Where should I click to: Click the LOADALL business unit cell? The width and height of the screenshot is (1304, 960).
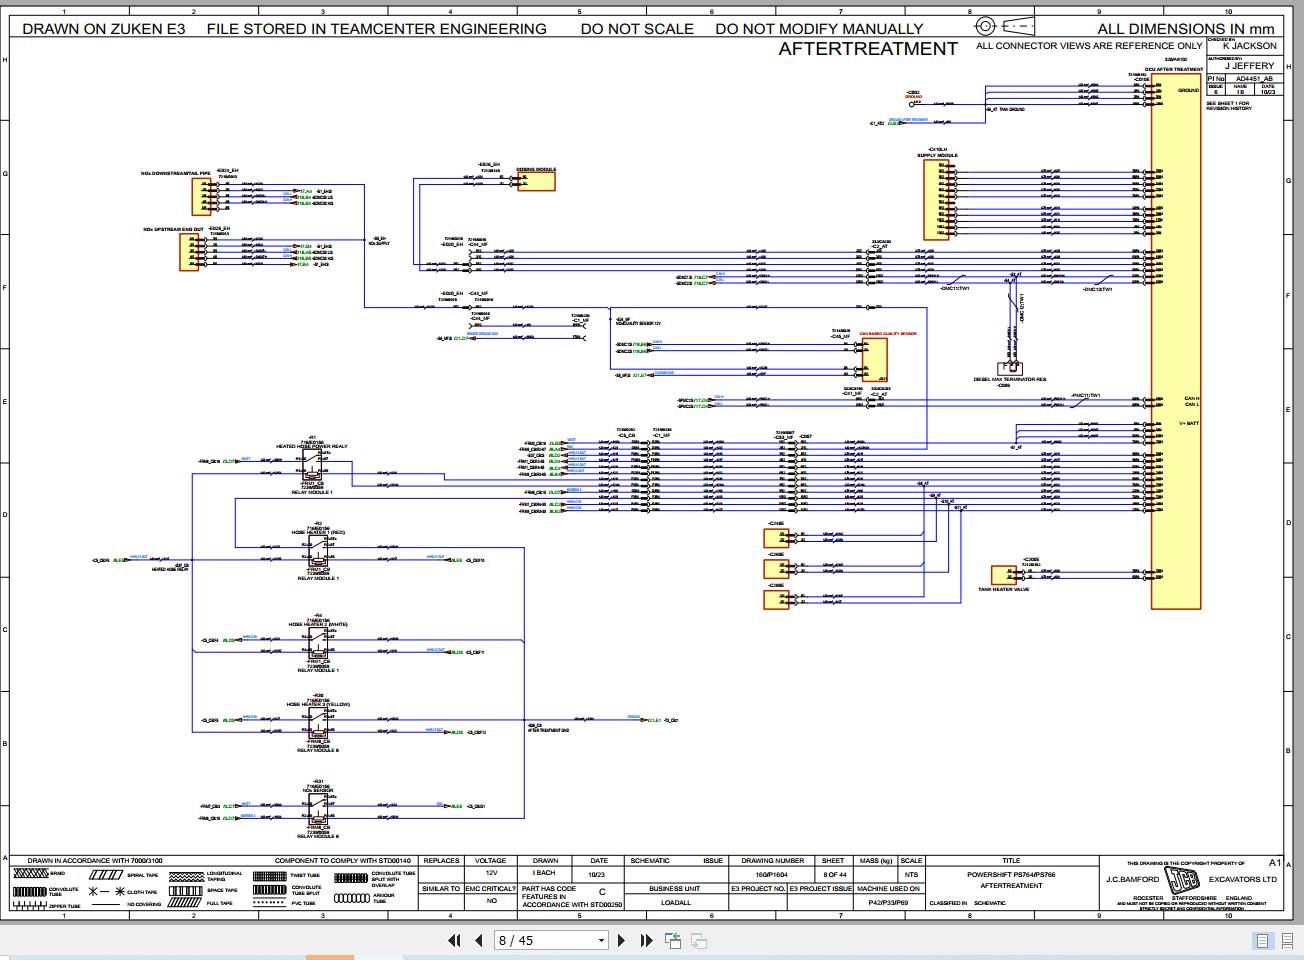[676, 902]
